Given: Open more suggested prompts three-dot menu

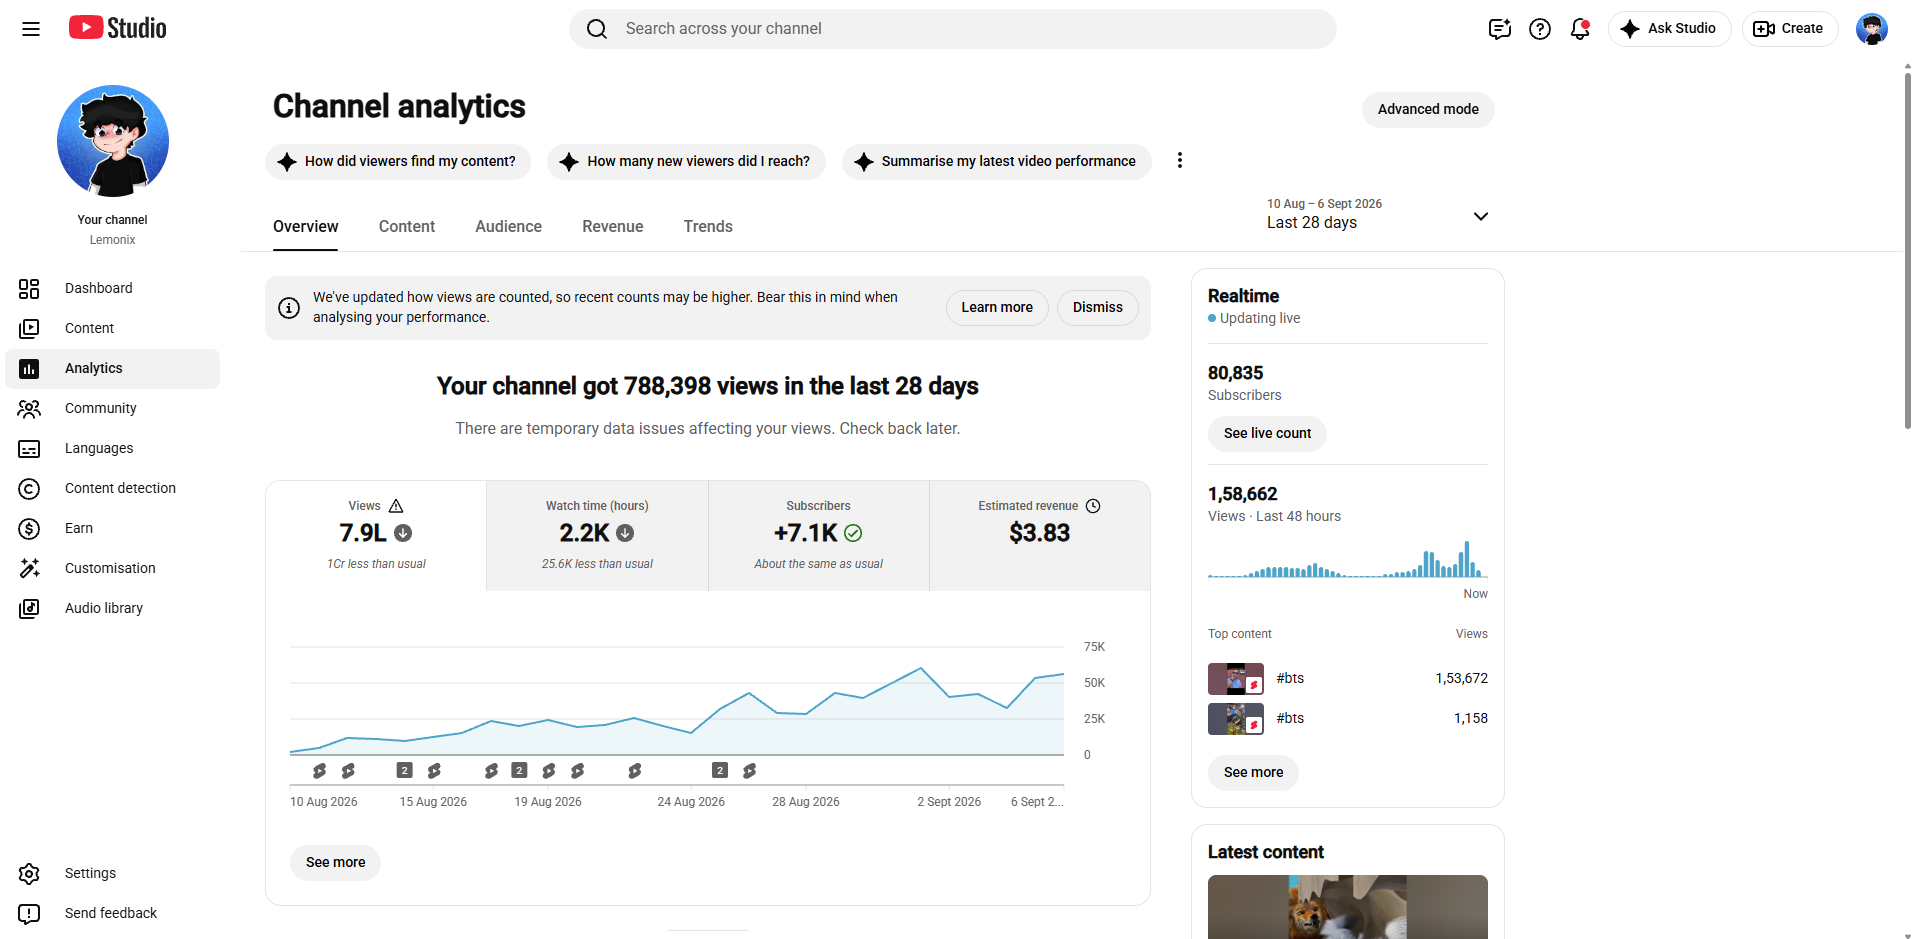Looking at the screenshot, I should 1180,160.
